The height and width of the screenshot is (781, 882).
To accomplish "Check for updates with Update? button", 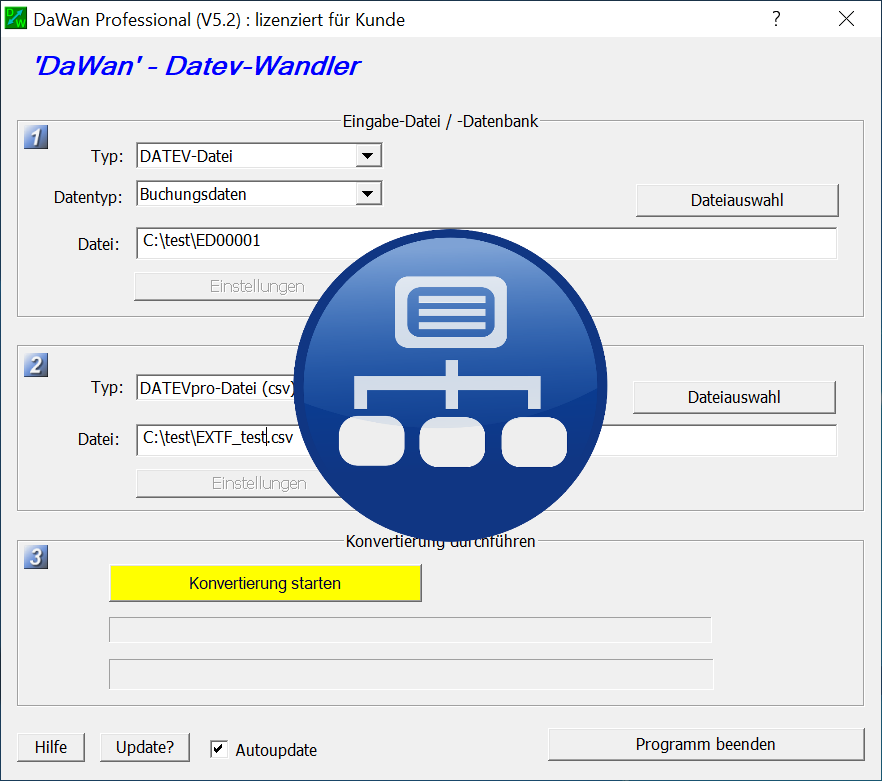I will (145, 747).
